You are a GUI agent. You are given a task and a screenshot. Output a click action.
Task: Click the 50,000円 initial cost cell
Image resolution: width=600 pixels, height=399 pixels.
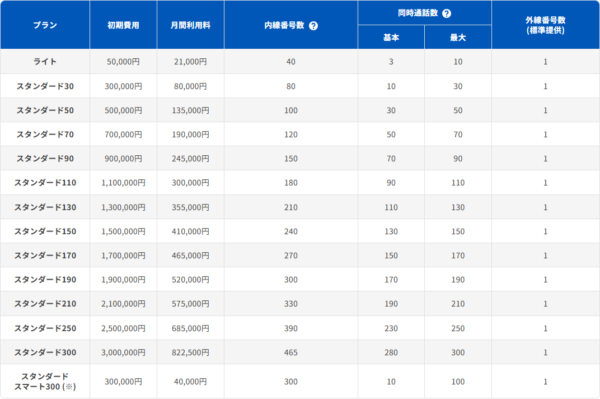tap(123, 62)
